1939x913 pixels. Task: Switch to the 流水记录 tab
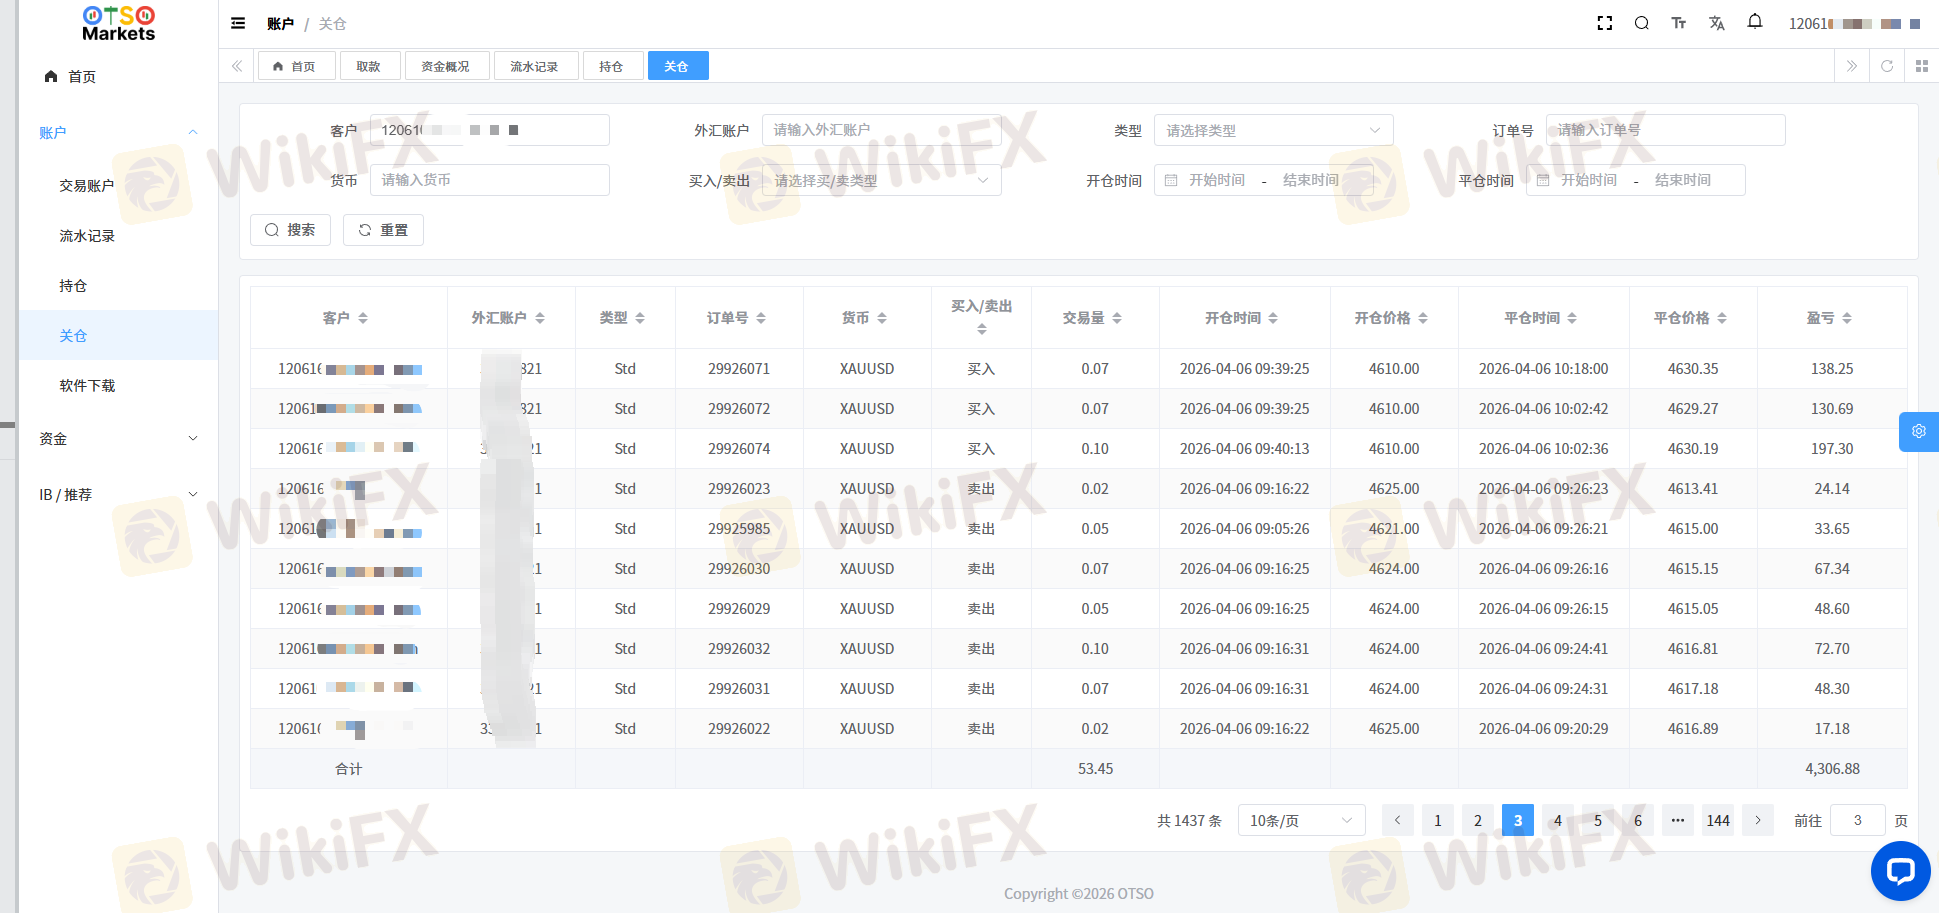click(x=534, y=66)
